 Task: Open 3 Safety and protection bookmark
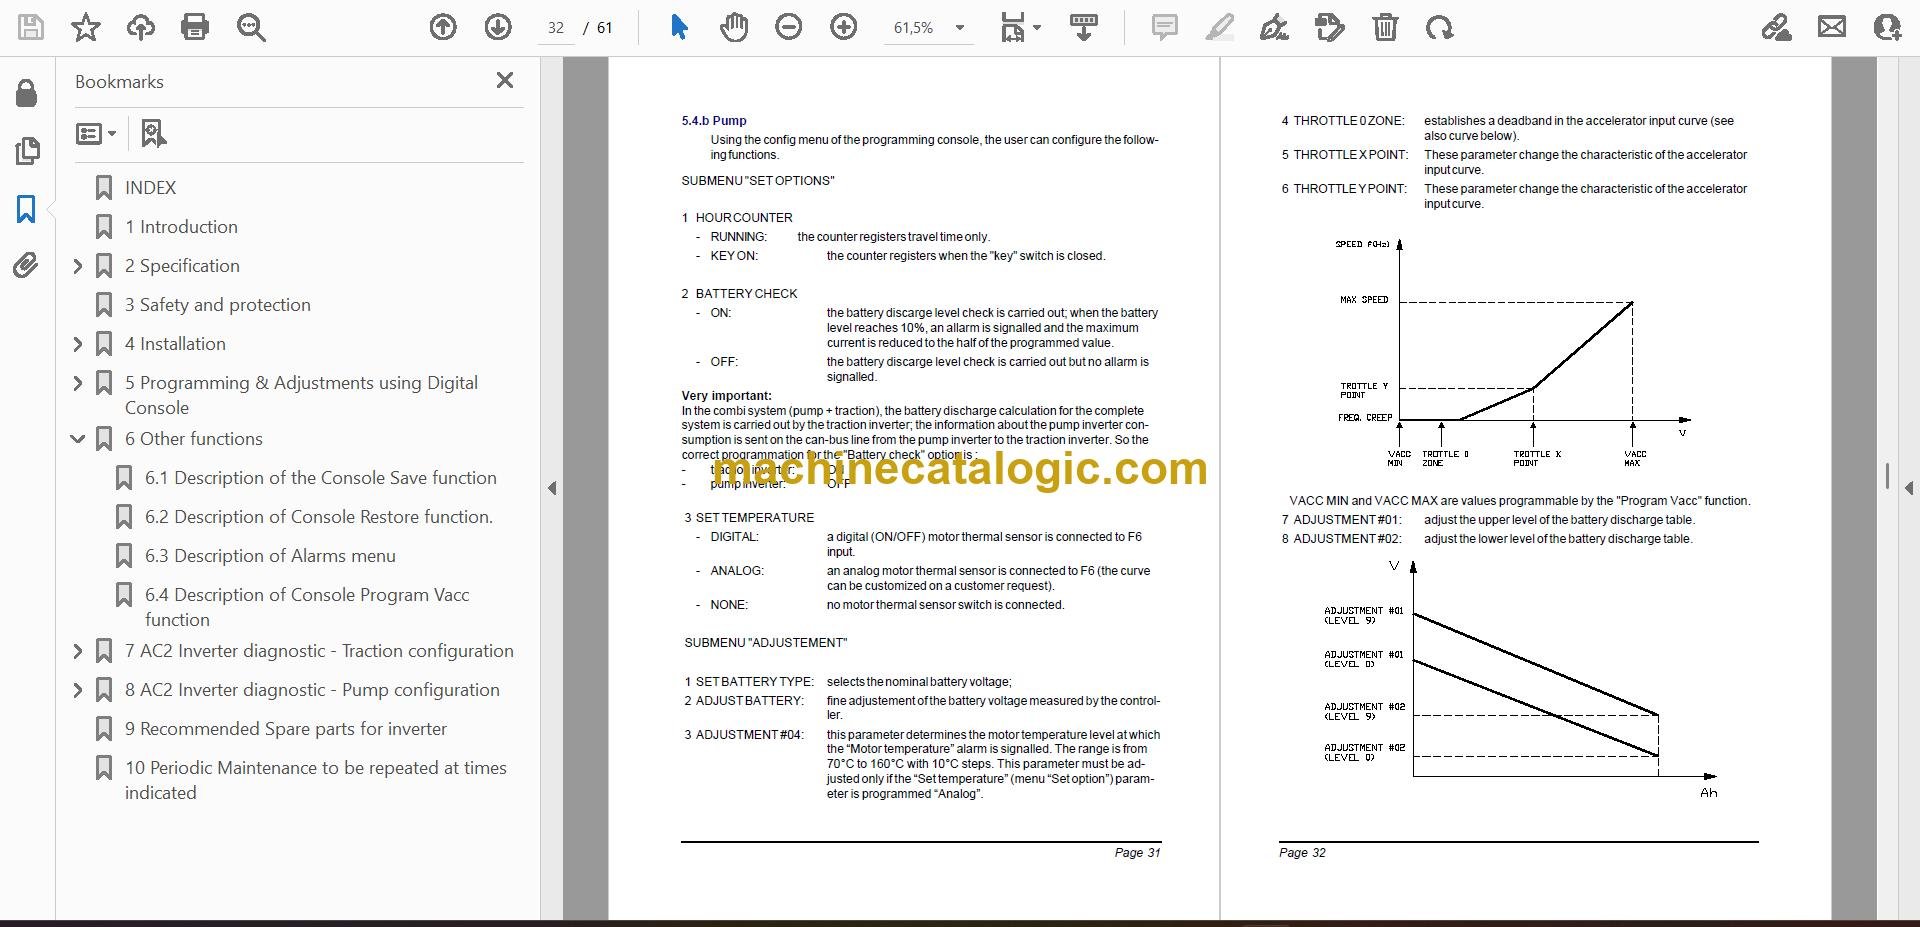coord(217,305)
